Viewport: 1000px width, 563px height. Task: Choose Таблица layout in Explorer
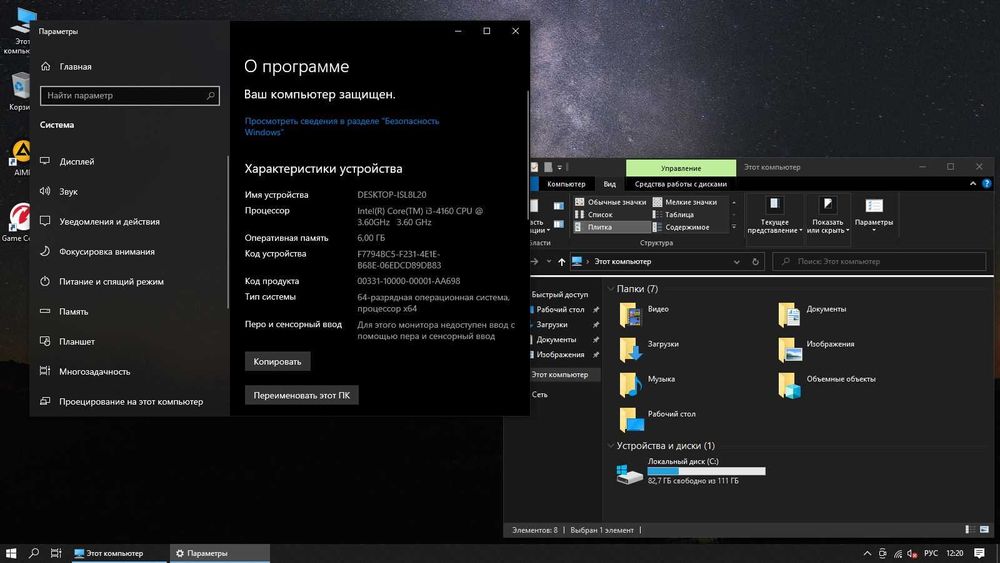(x=673, y=215)
